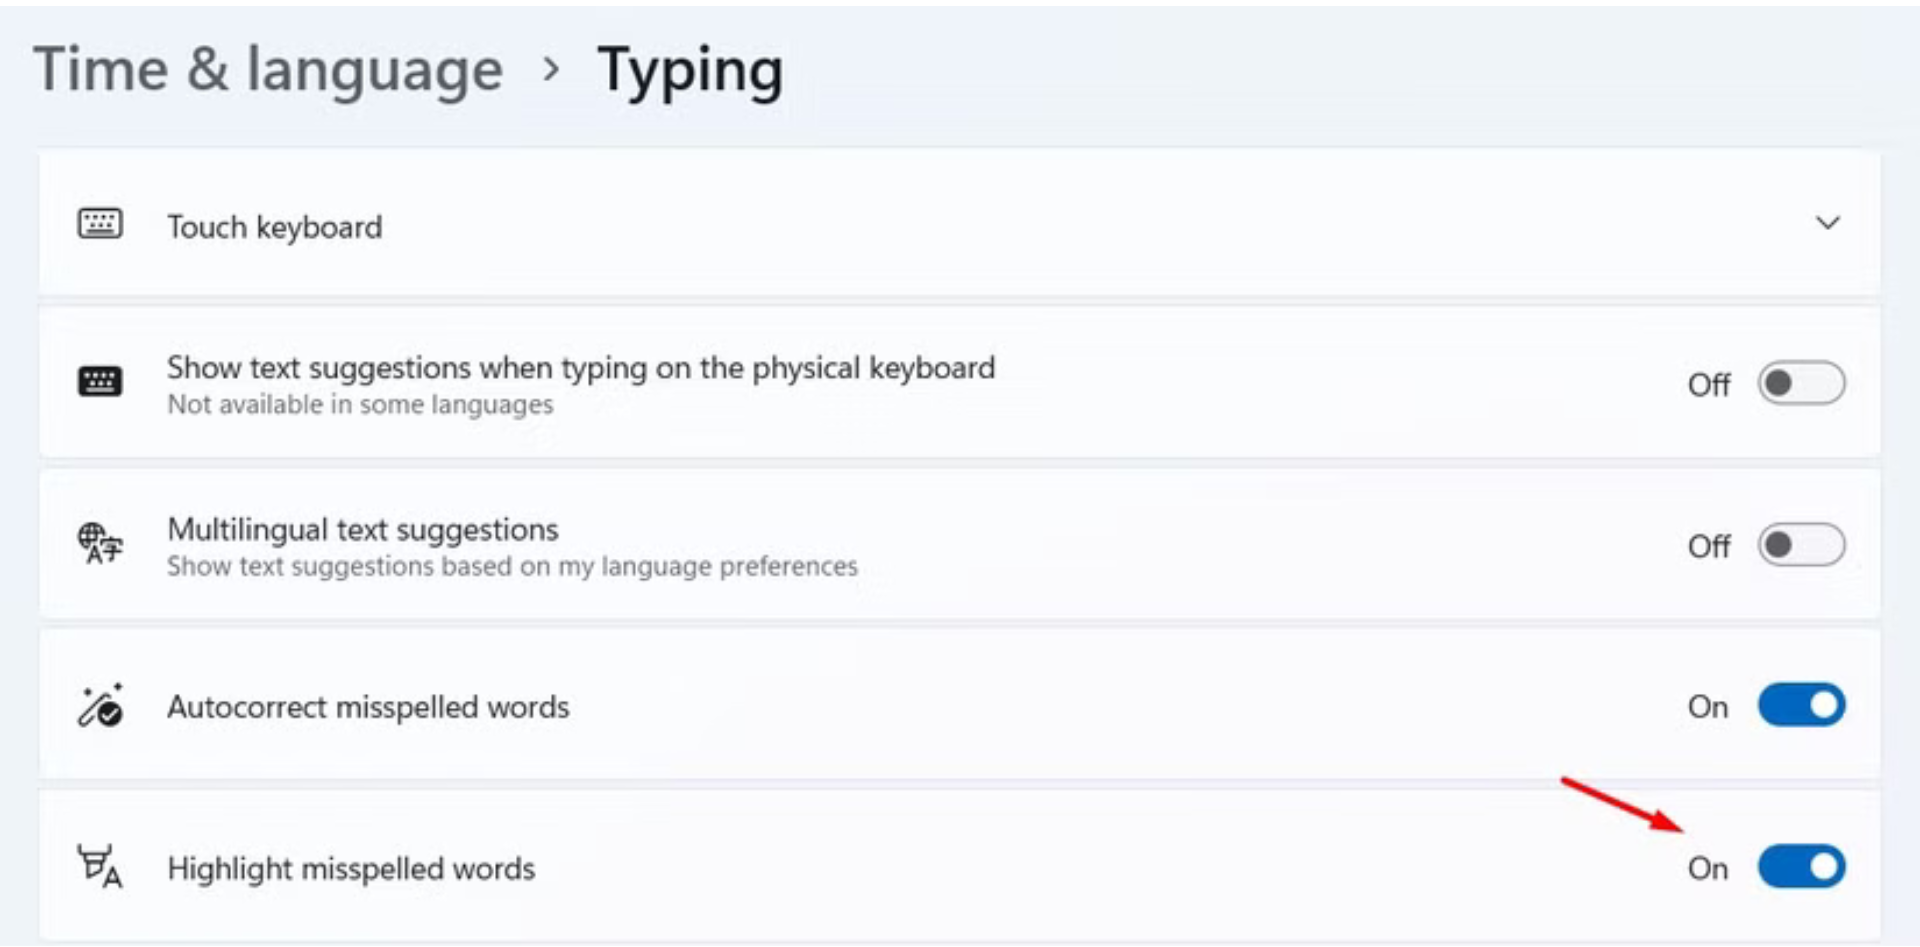
Task: Click the Touch keyboard icon
Action: (x=100, y=224)
